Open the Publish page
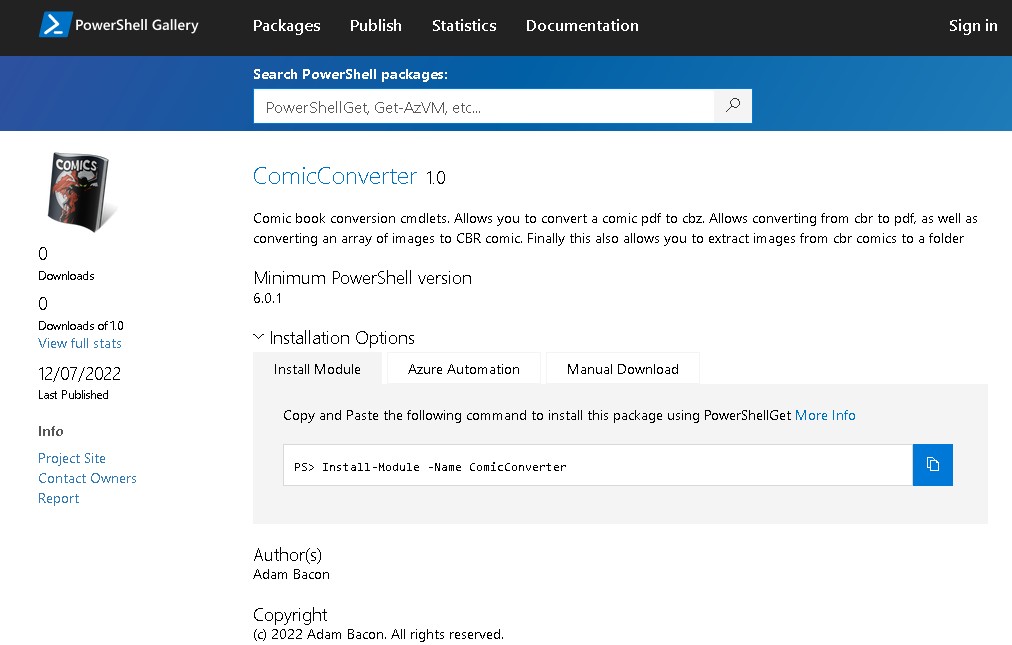 pos(376,26)
